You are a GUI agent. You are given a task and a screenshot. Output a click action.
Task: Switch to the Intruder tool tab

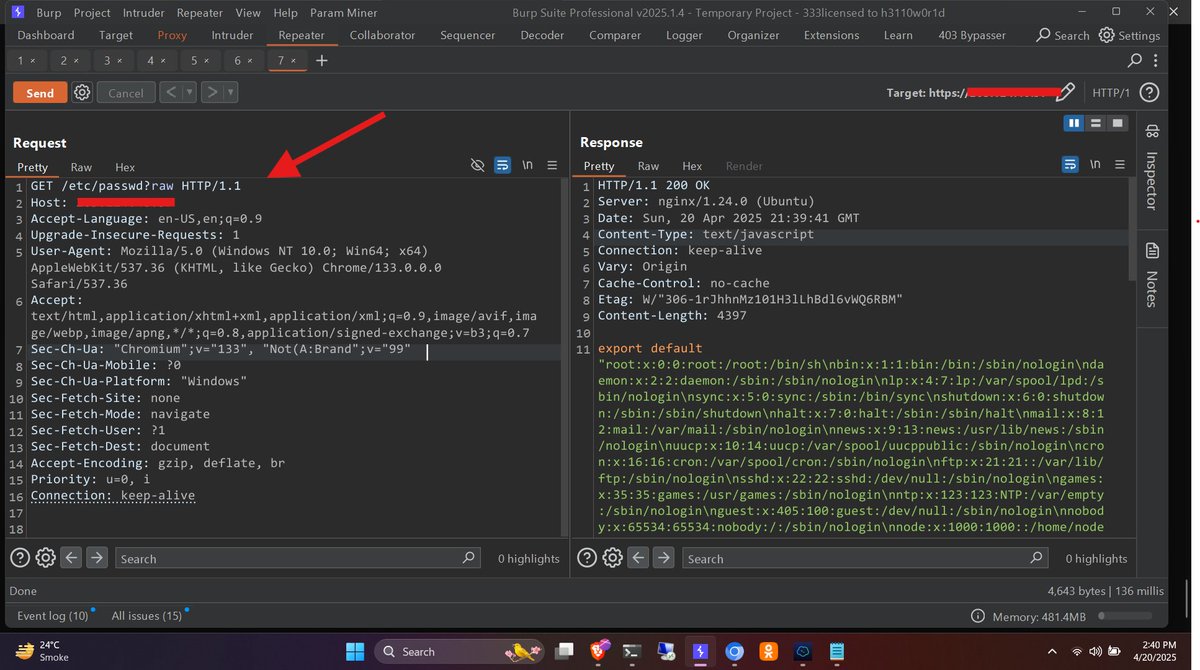pyautogui.click(x=232, y=35)
